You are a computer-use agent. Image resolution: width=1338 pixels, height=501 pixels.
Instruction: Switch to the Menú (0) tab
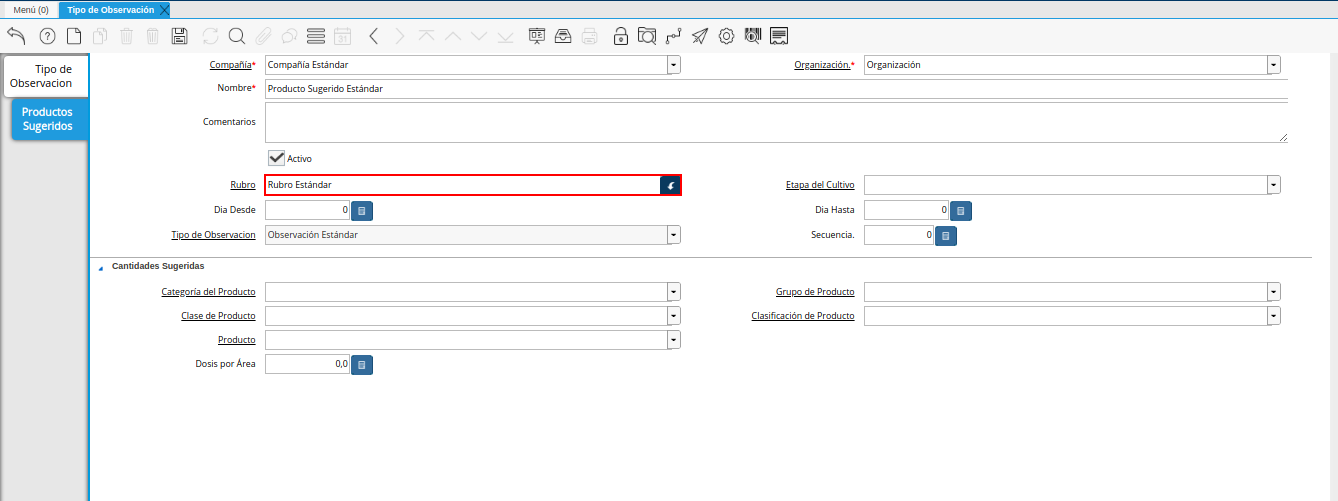click(x=31, y=9)
